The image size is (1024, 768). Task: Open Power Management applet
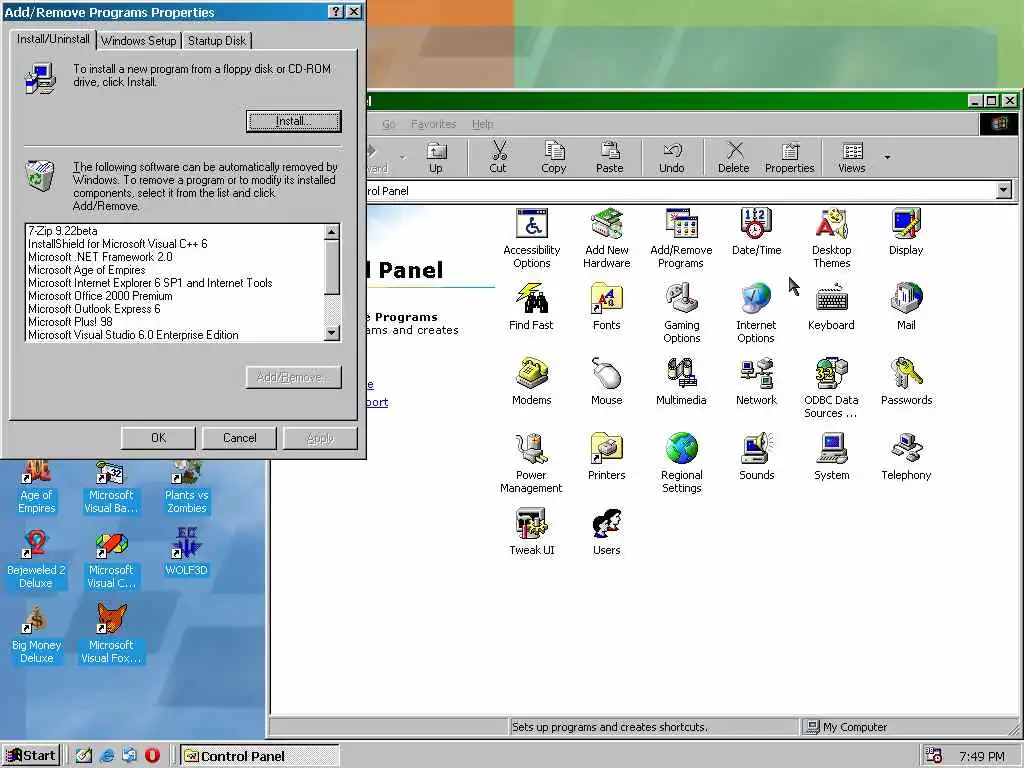[x=532, y=464]
